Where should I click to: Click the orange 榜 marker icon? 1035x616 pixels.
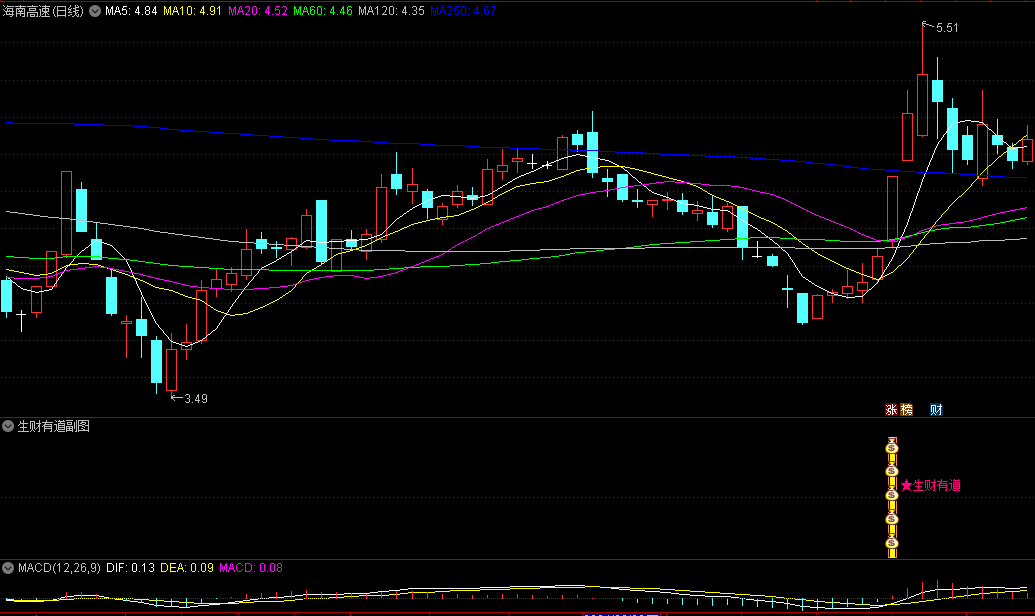point(906,409)
